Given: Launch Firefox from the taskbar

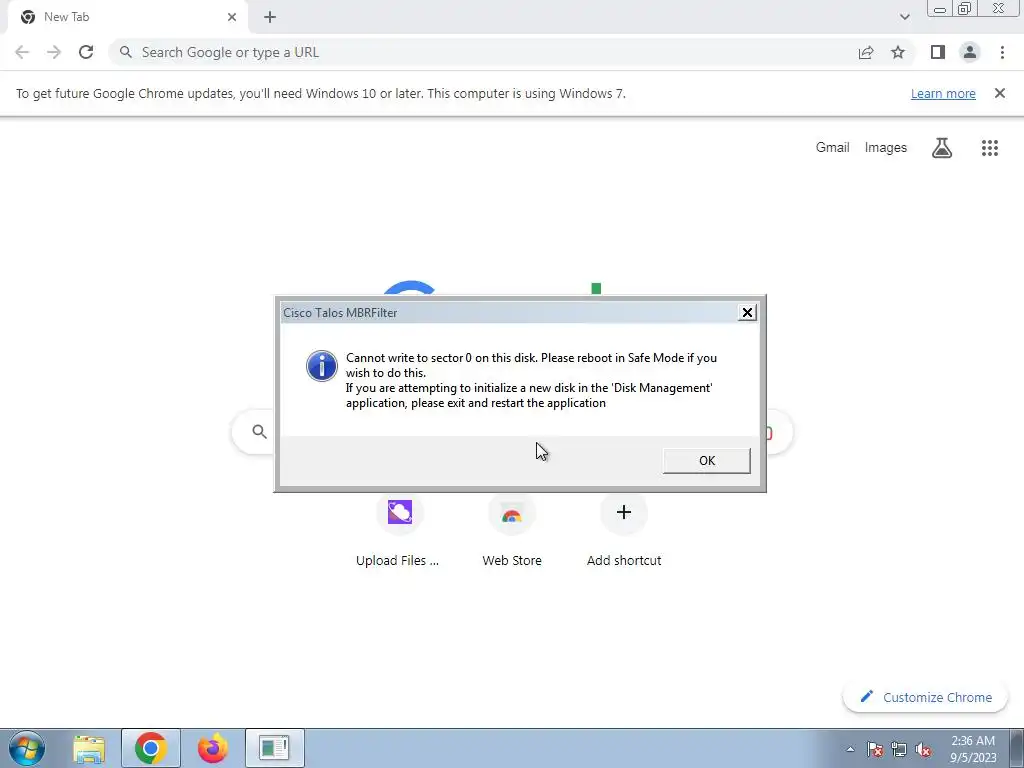Looking at the screenshot, I should [x=213, y=748].
